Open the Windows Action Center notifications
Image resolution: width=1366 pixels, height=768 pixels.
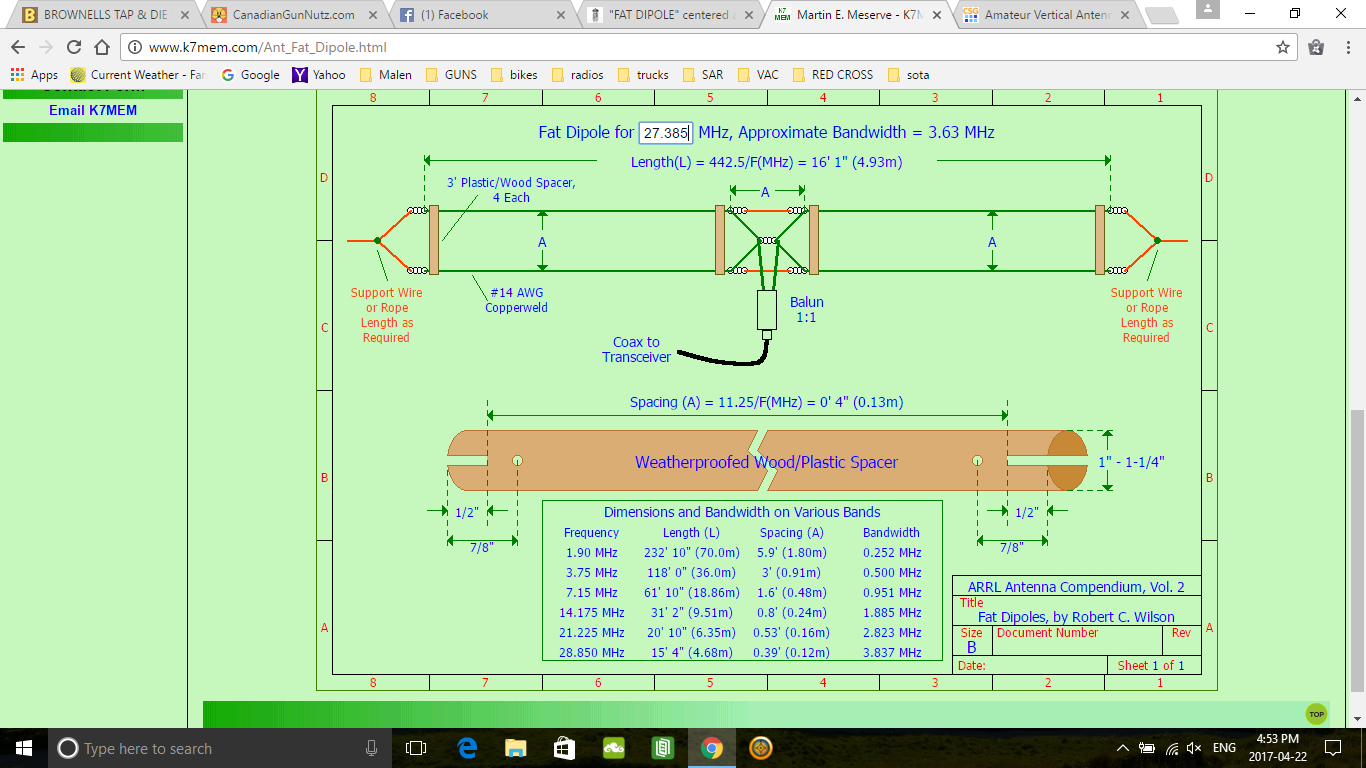[x=1332, y=748]
